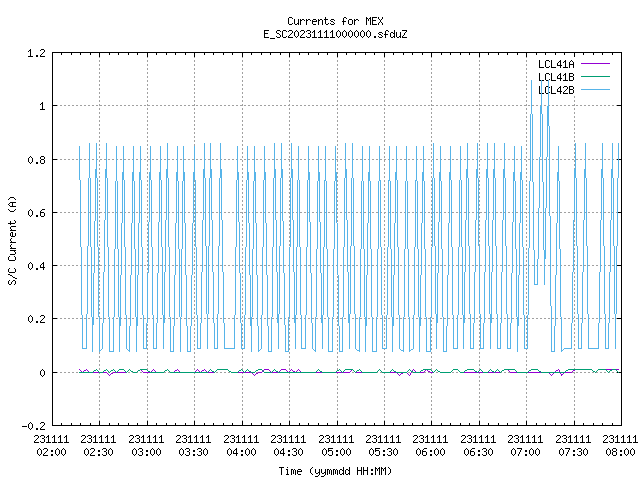Click the x-axis tick label 07:00
640x480 pixels.
(x=525, y=452)
